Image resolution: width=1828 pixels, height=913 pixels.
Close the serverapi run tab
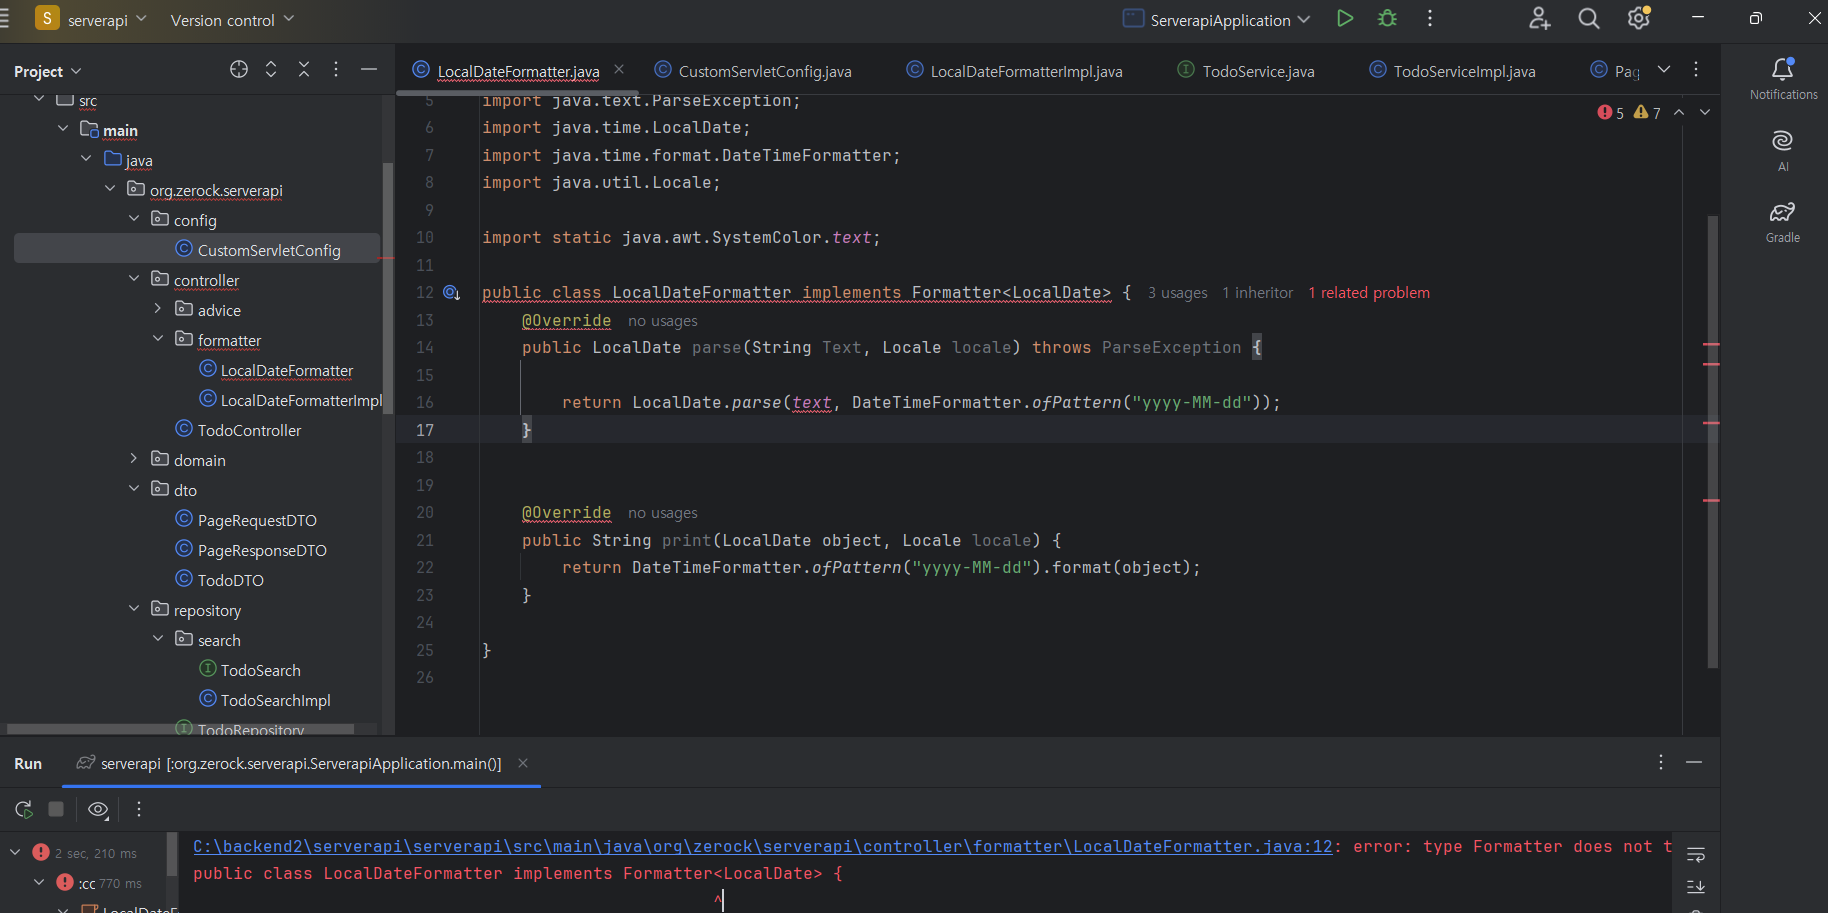523,763
